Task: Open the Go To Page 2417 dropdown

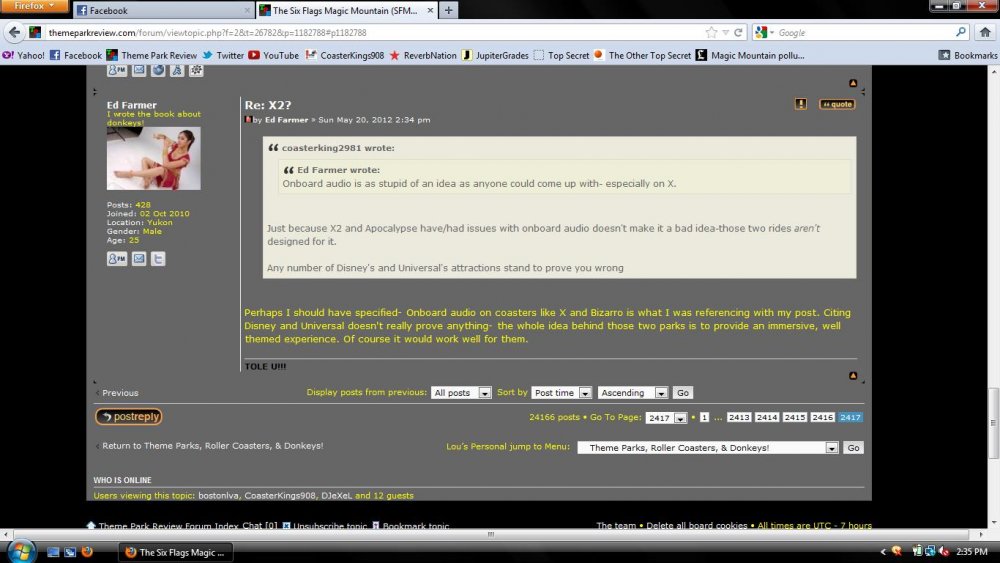Action: coord(666,418)
